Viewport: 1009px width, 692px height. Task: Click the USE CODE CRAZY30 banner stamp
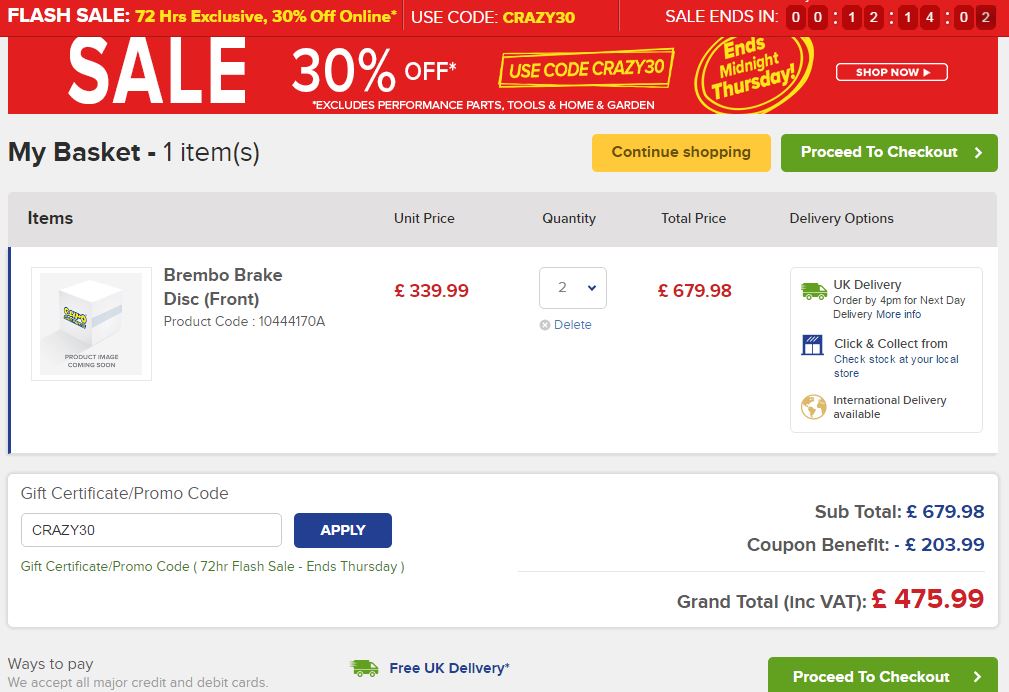[586, 70]
